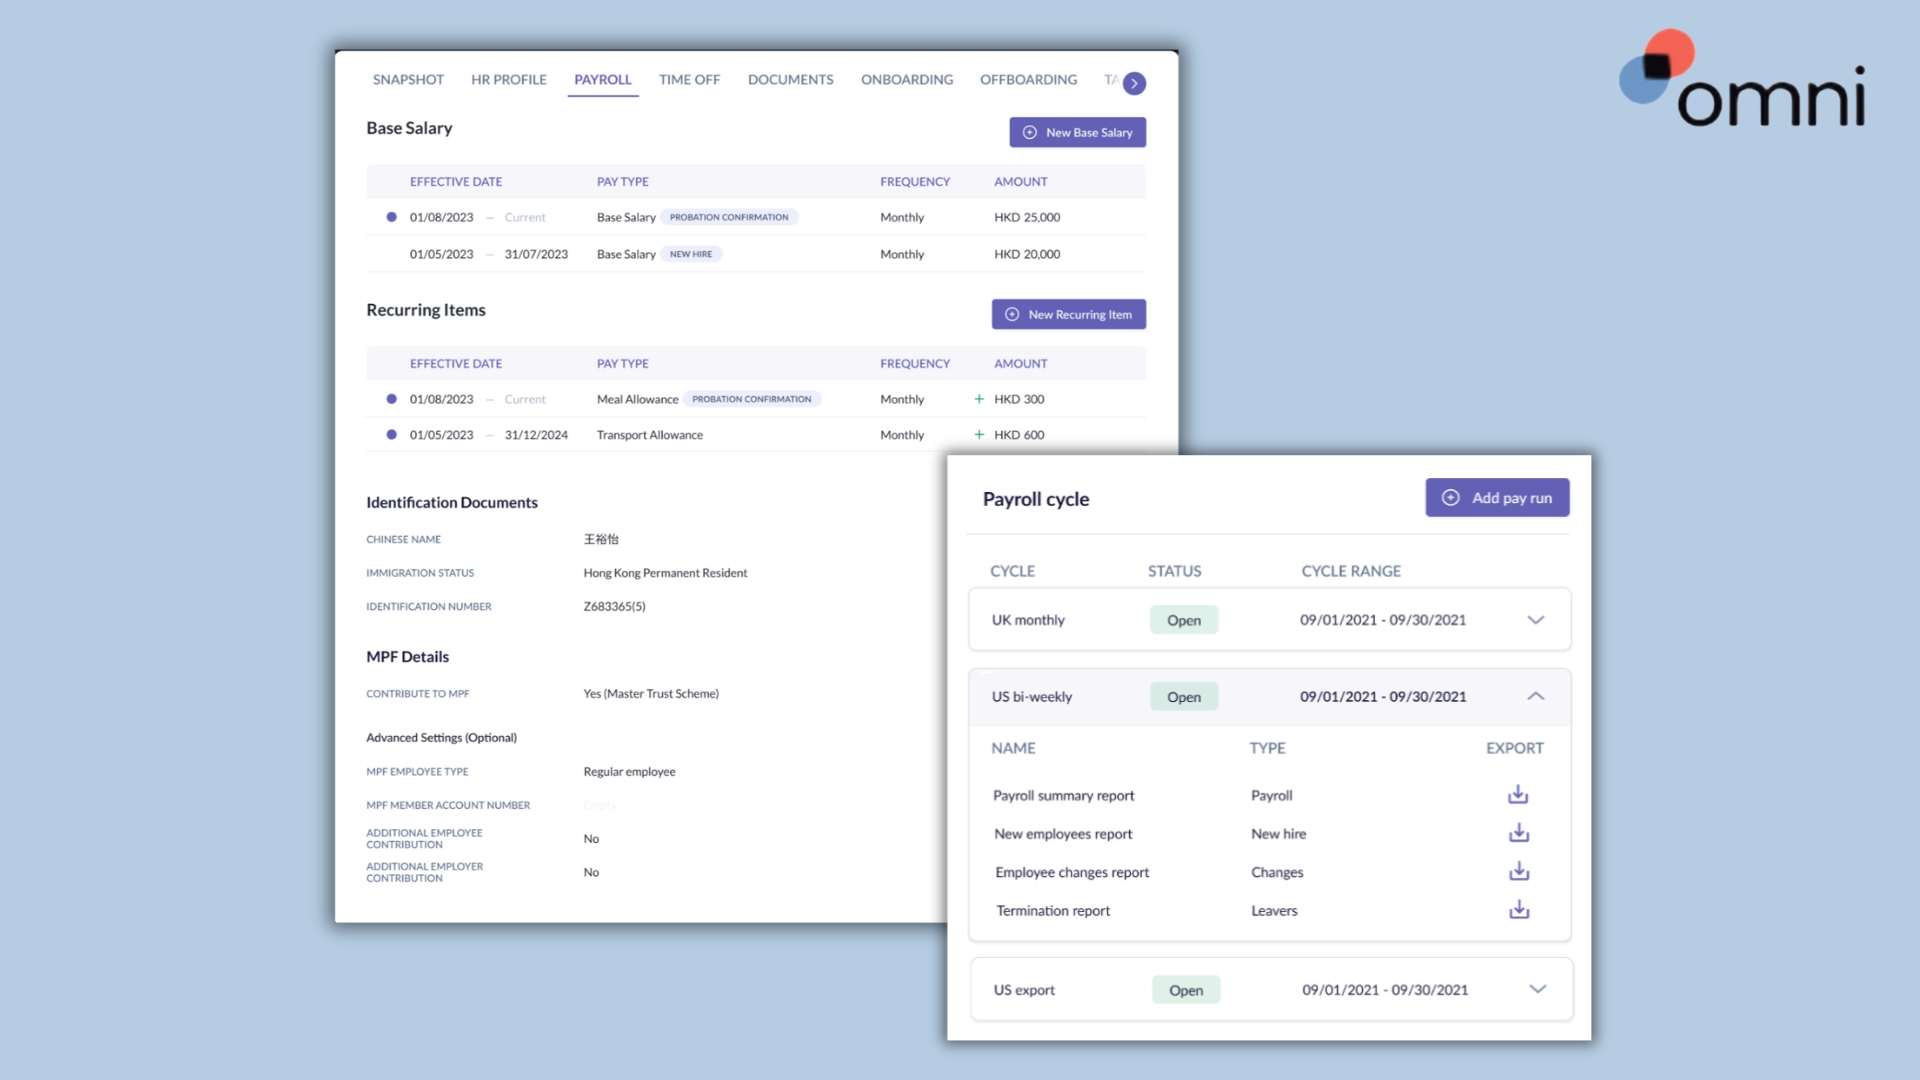Select the Meal Allowance pay type
Image resolution: width=1920 pixels, height=1080 pixels.
(x=637, y=399)
